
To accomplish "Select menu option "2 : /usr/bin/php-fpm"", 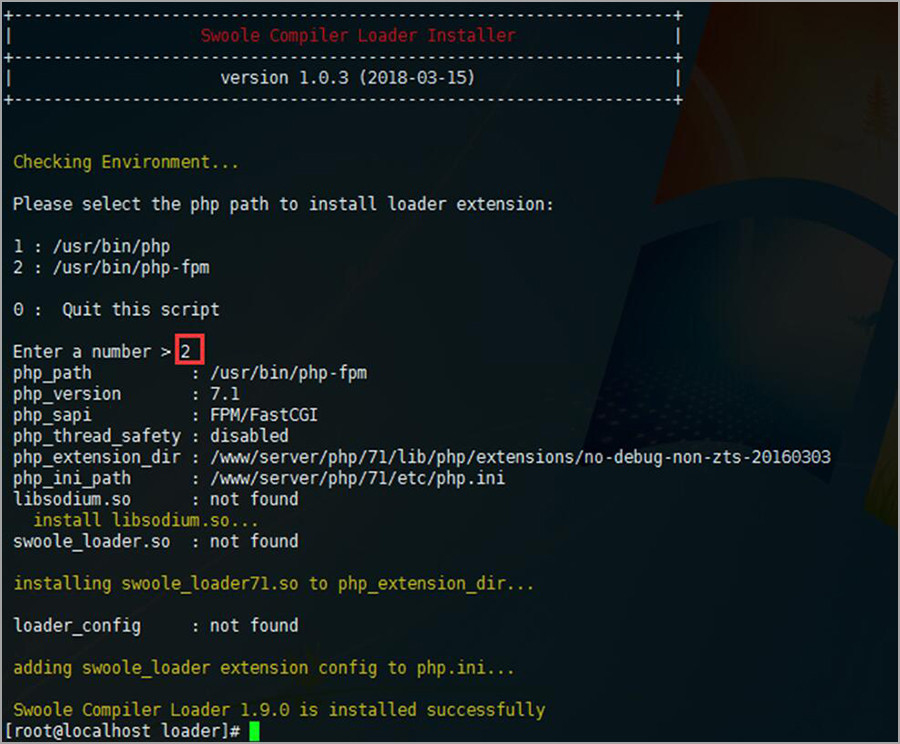I will (x=111, y=268).
